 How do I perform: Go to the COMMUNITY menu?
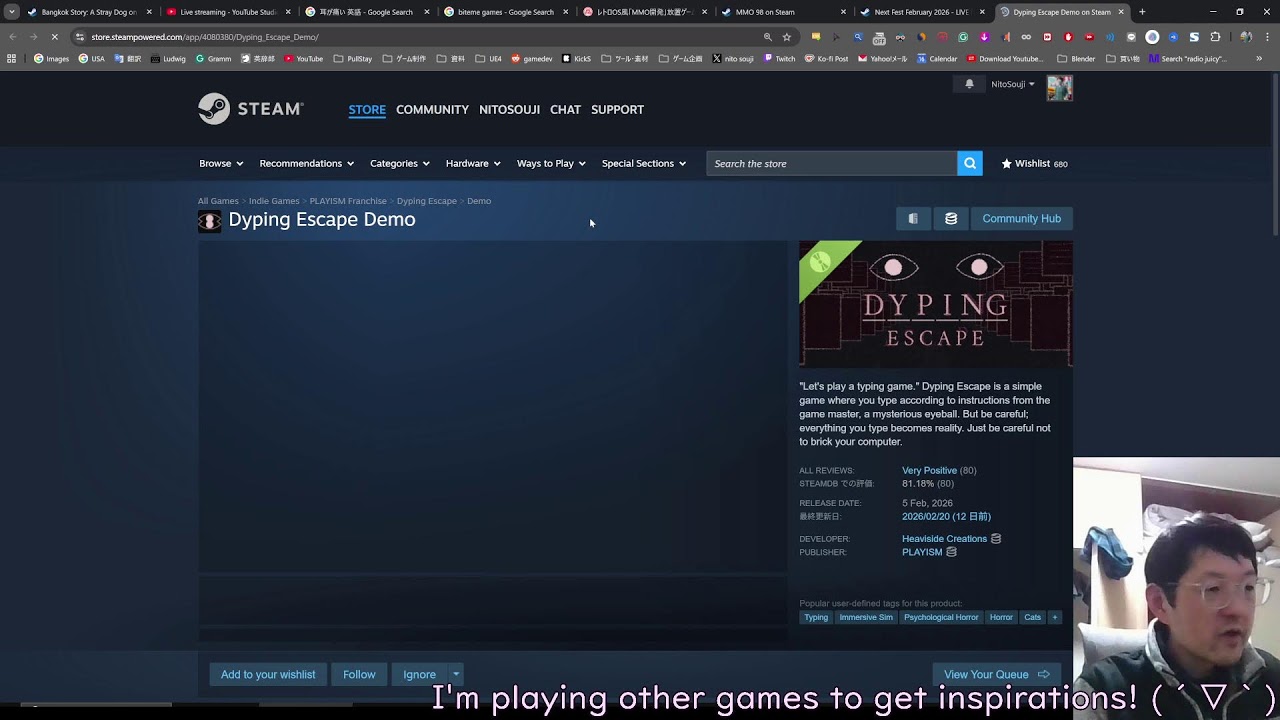[432, 109]
